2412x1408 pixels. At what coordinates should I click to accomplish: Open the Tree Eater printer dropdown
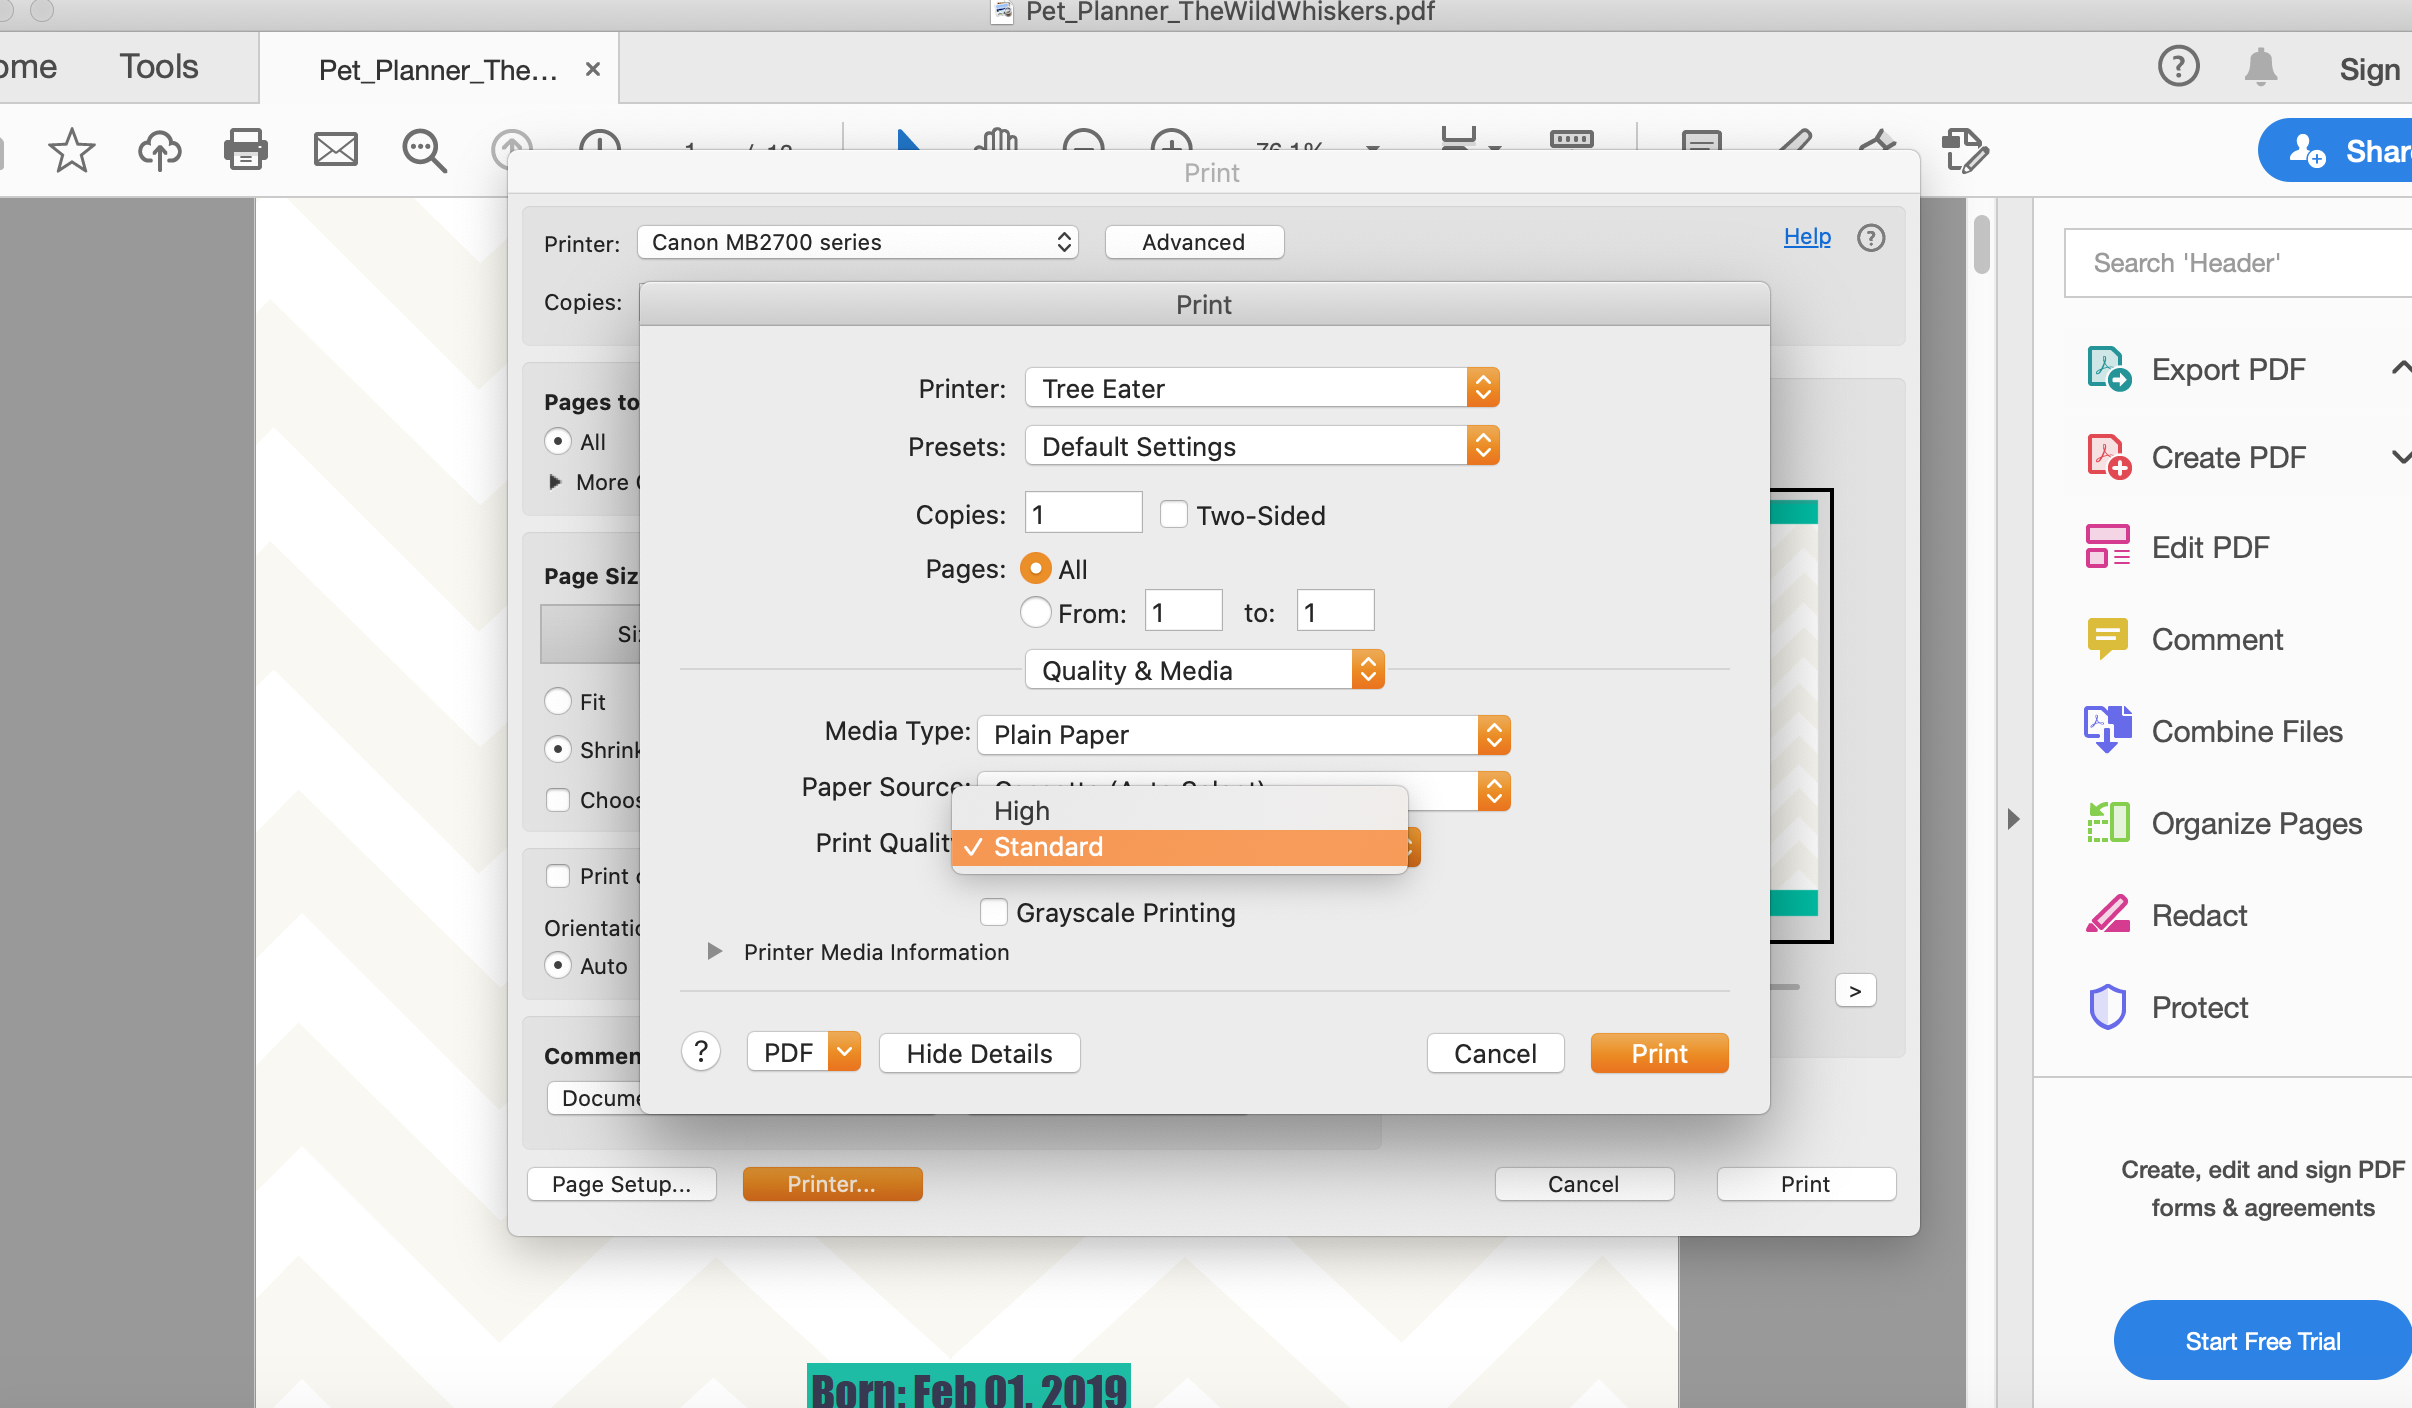(1261, 388)
